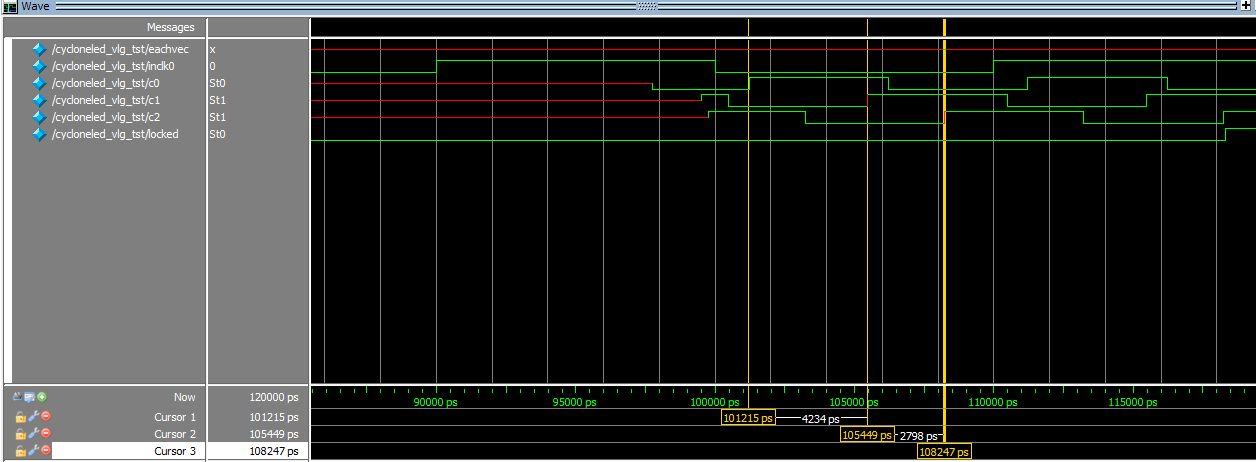Screen dimensions: 1256x462
Task: Click the 101215 ps value for Cursor 1
Action: pos(273,417)
